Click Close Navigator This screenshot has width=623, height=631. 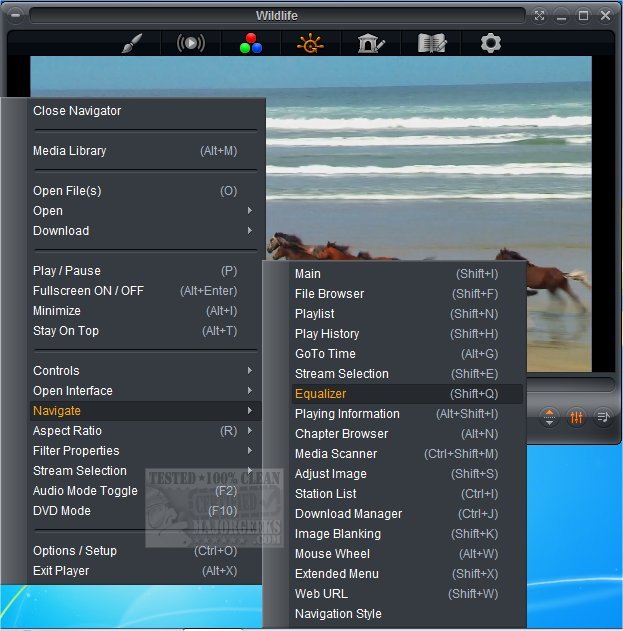(77, 111)
